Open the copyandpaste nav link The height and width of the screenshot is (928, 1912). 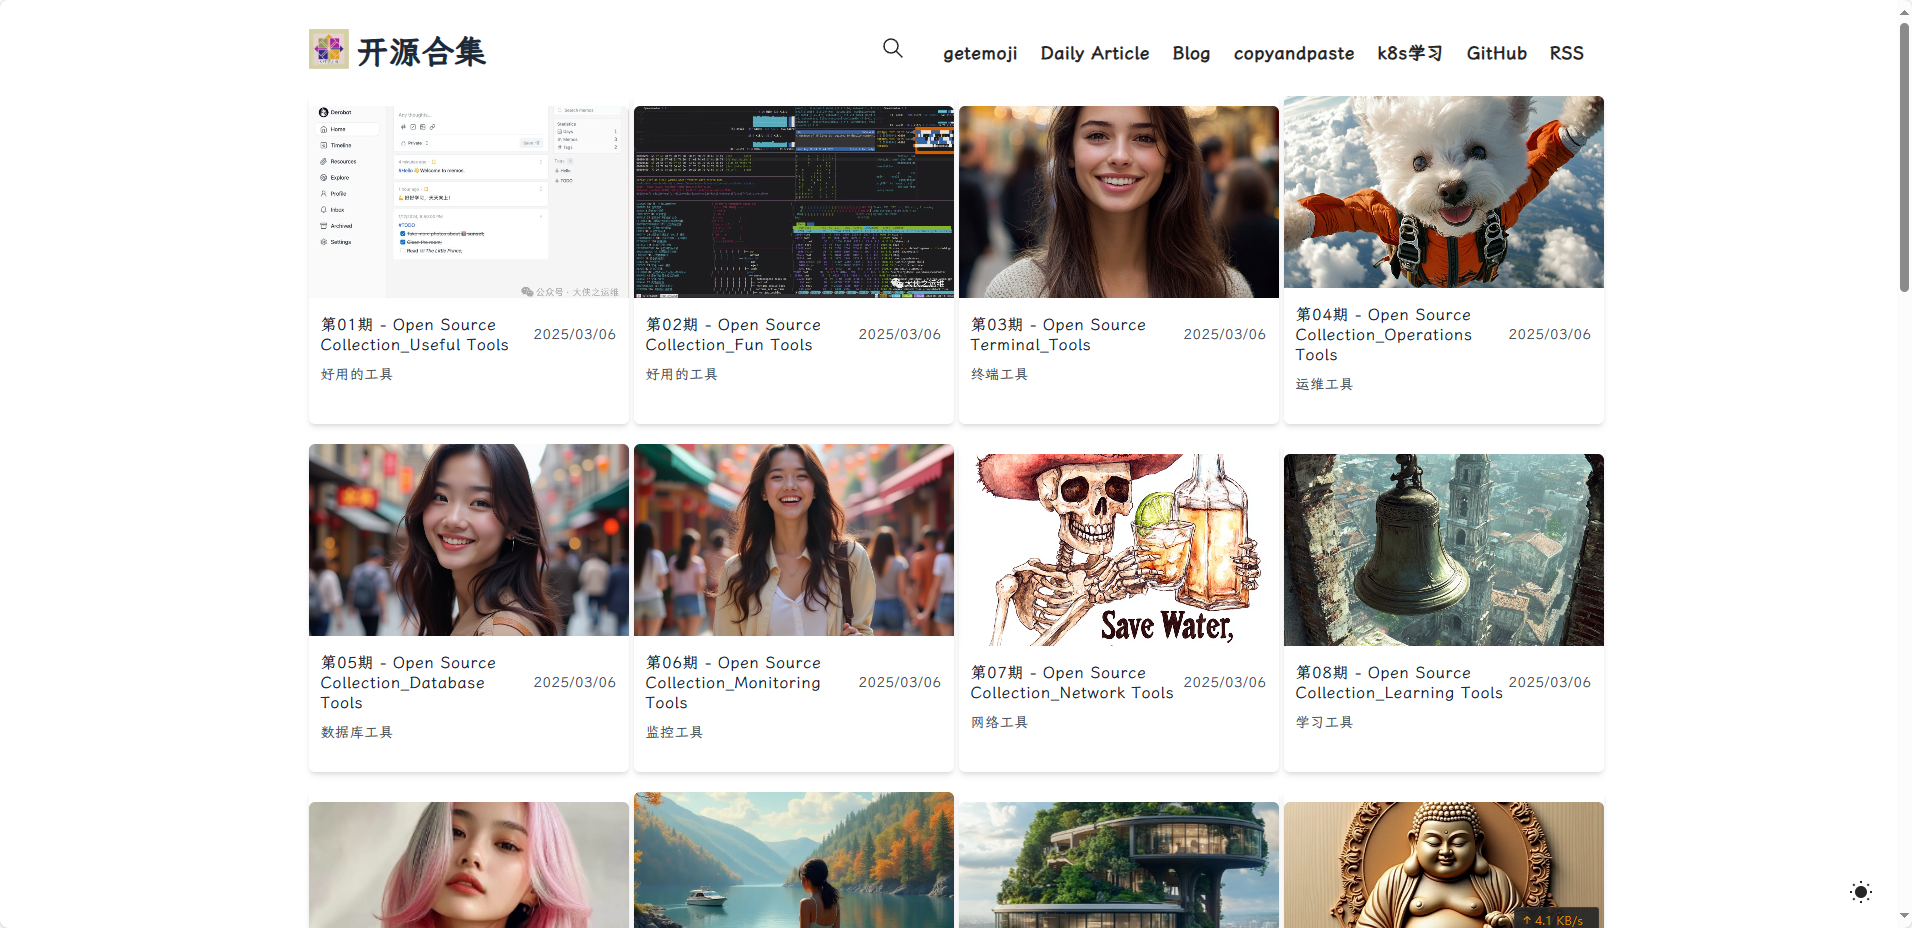click(1293, 54)
